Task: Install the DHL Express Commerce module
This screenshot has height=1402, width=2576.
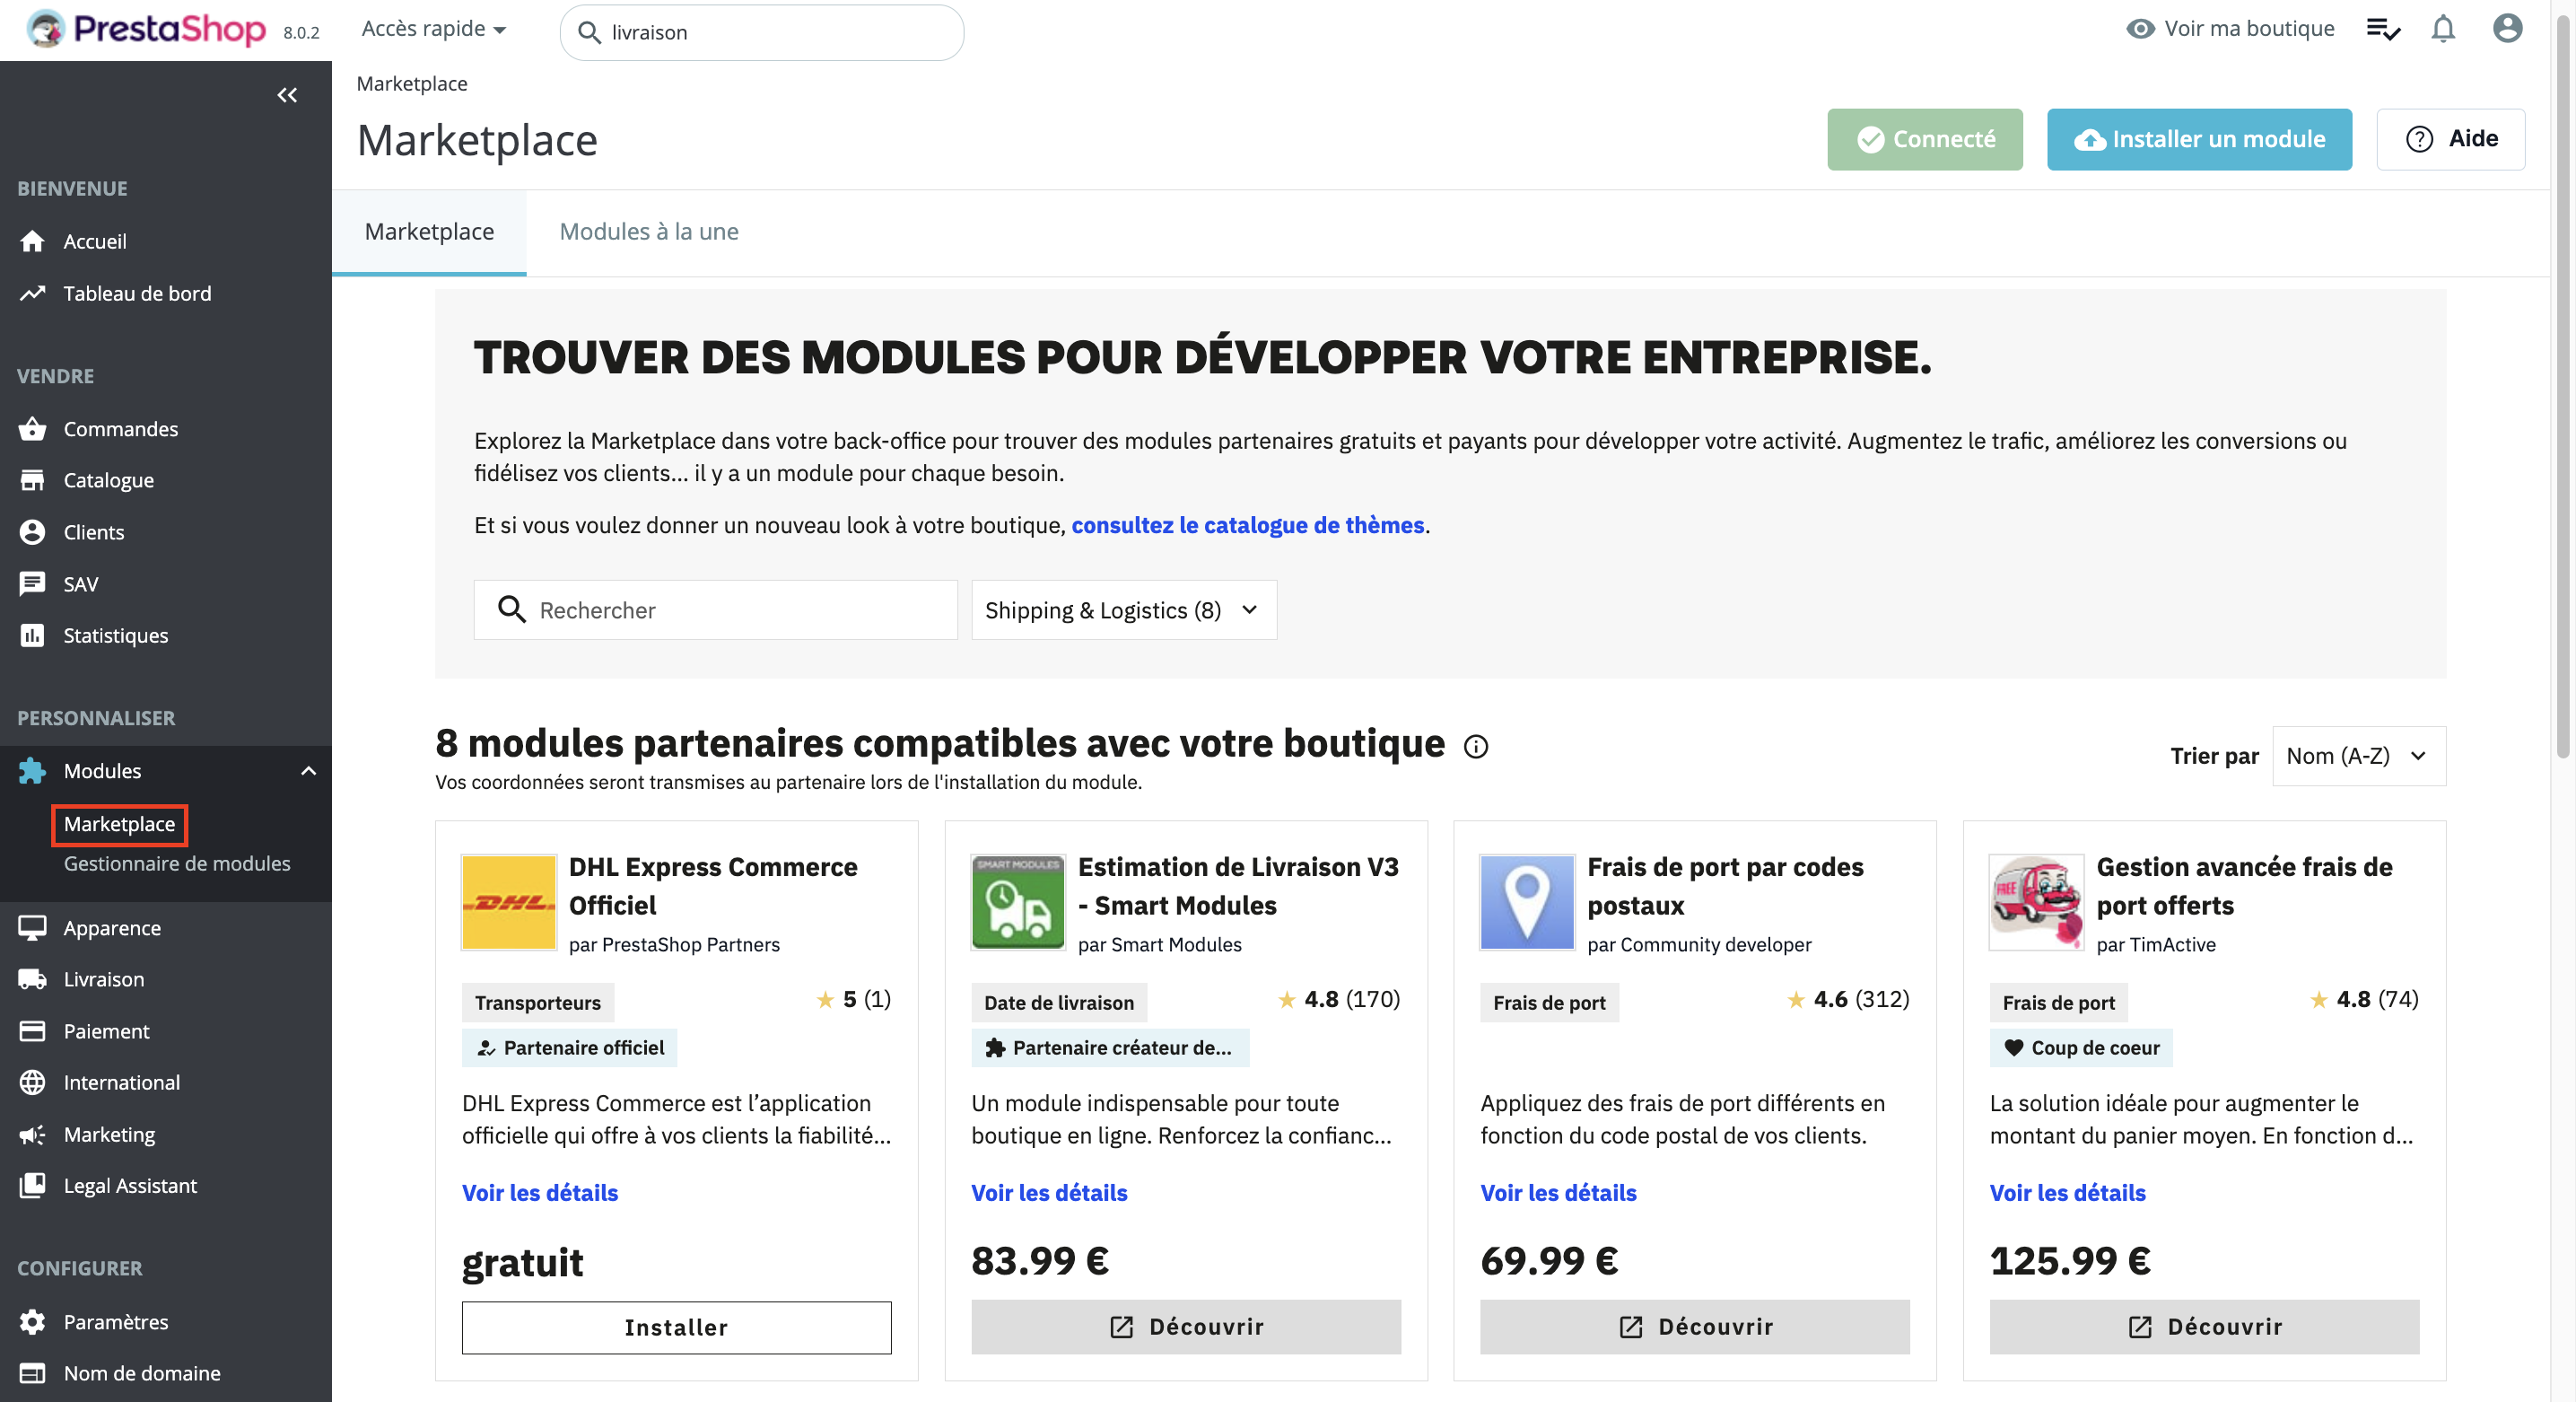Action: coord(677,1328)
